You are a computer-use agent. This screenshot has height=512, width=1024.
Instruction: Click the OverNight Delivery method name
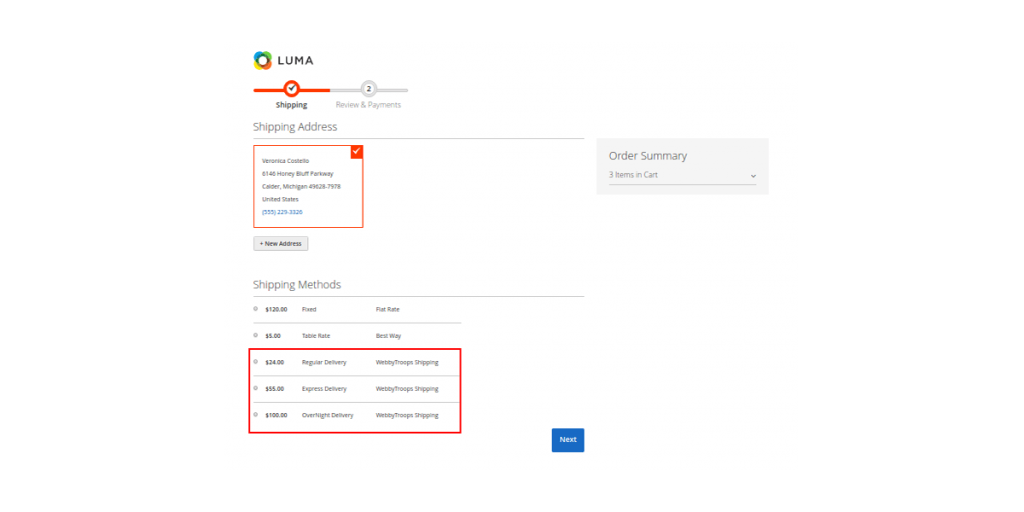(x=327, y=415)
